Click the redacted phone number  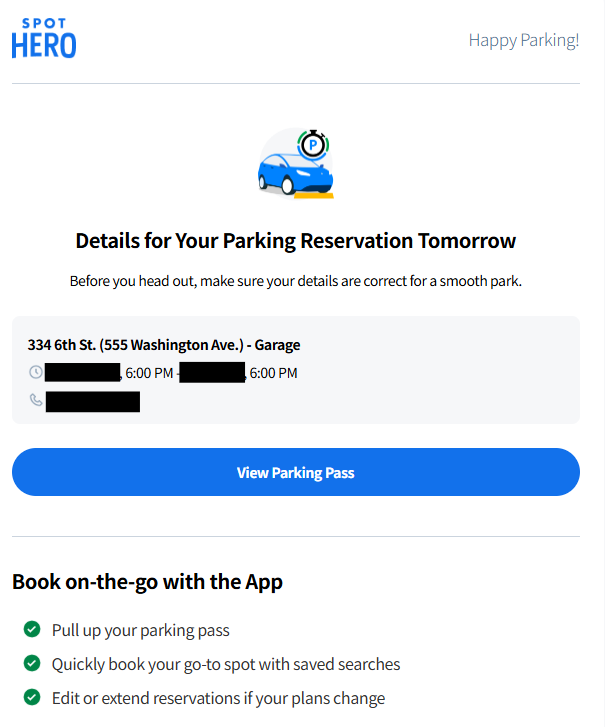(x=93, y=402)
